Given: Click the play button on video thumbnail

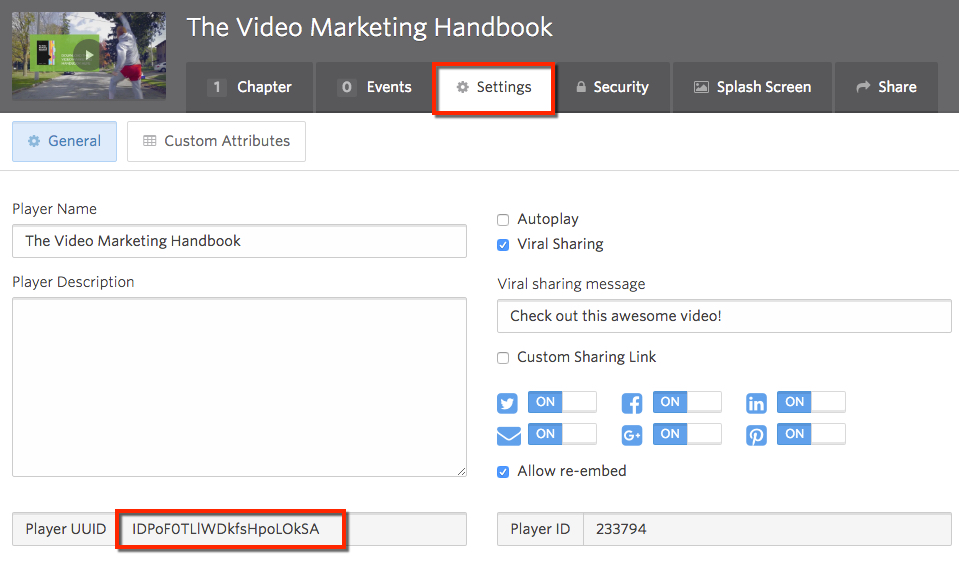Looking at the screenshot, I should click(x=90, y=56).
